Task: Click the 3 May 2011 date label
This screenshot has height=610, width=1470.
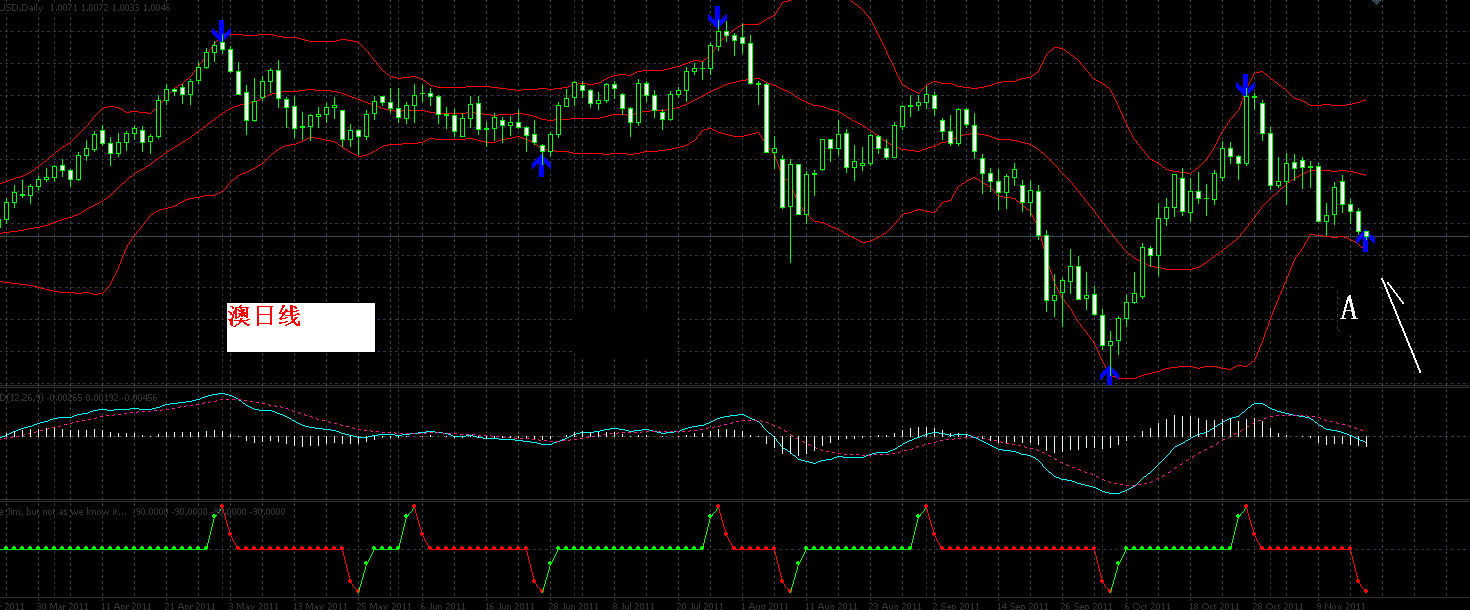Action: 255,605
